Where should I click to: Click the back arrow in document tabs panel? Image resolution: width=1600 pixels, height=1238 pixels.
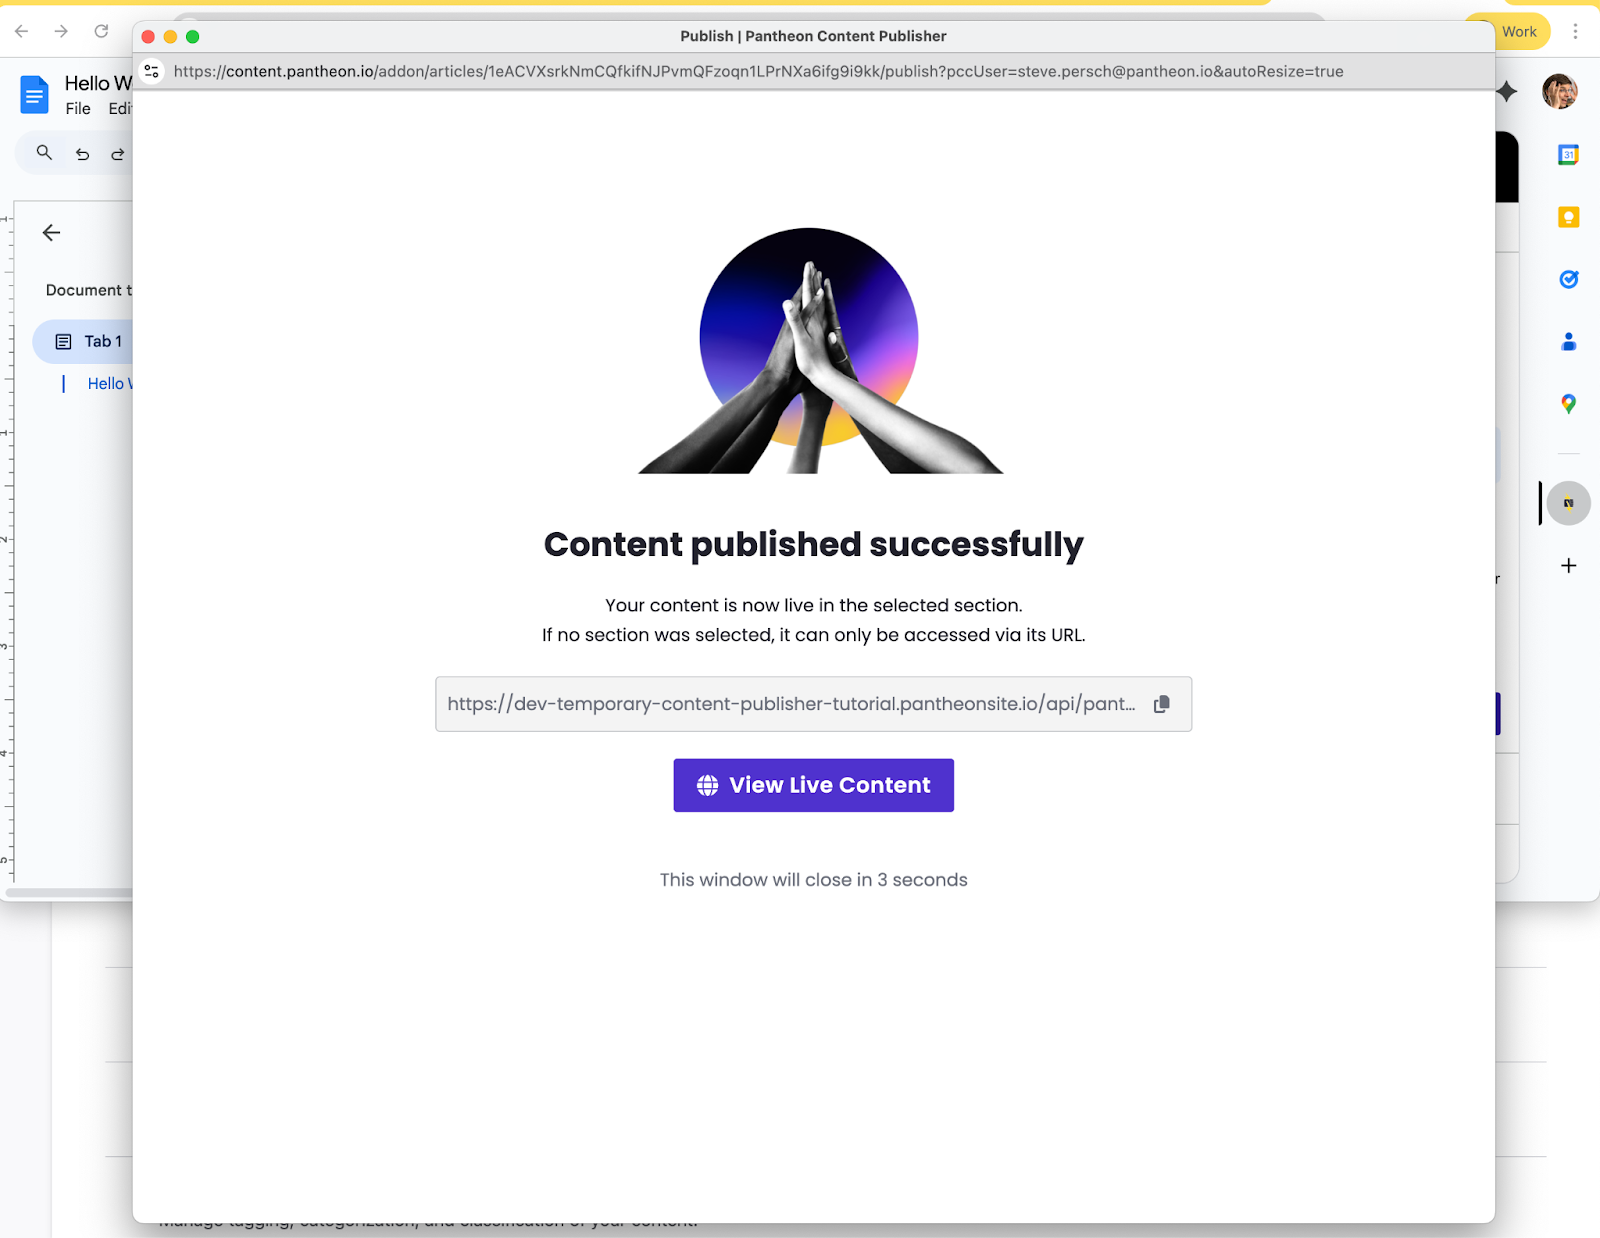coord(52,233)
